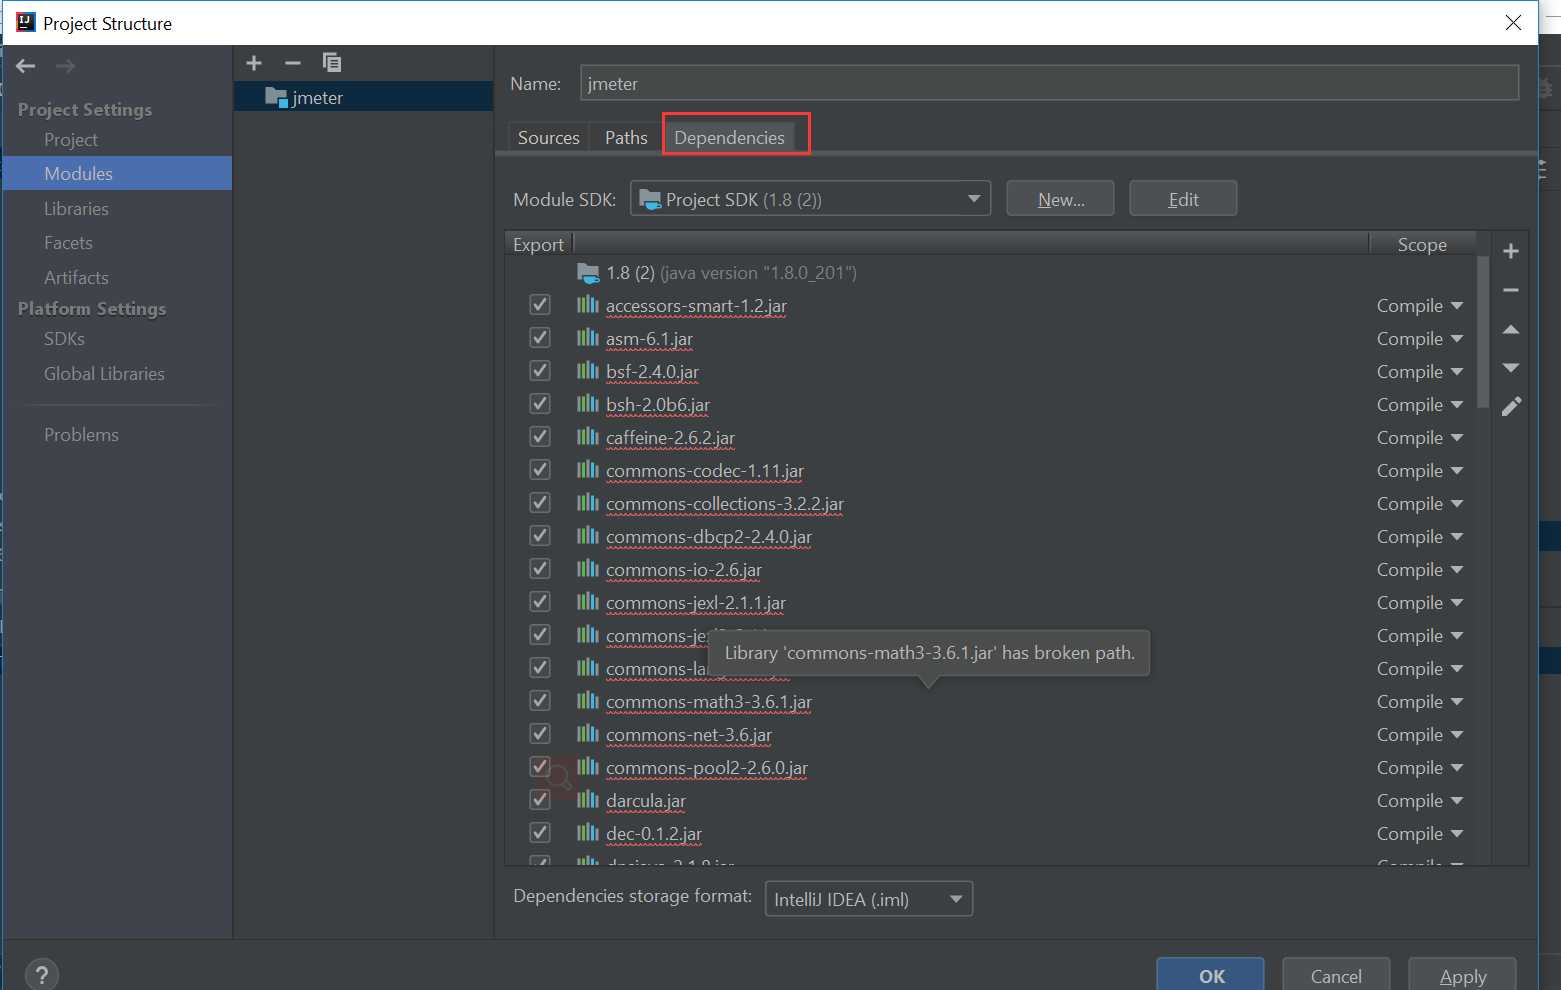Toggle export checkbox for bsf-2.4.0.jar

(x=540, y=371)
